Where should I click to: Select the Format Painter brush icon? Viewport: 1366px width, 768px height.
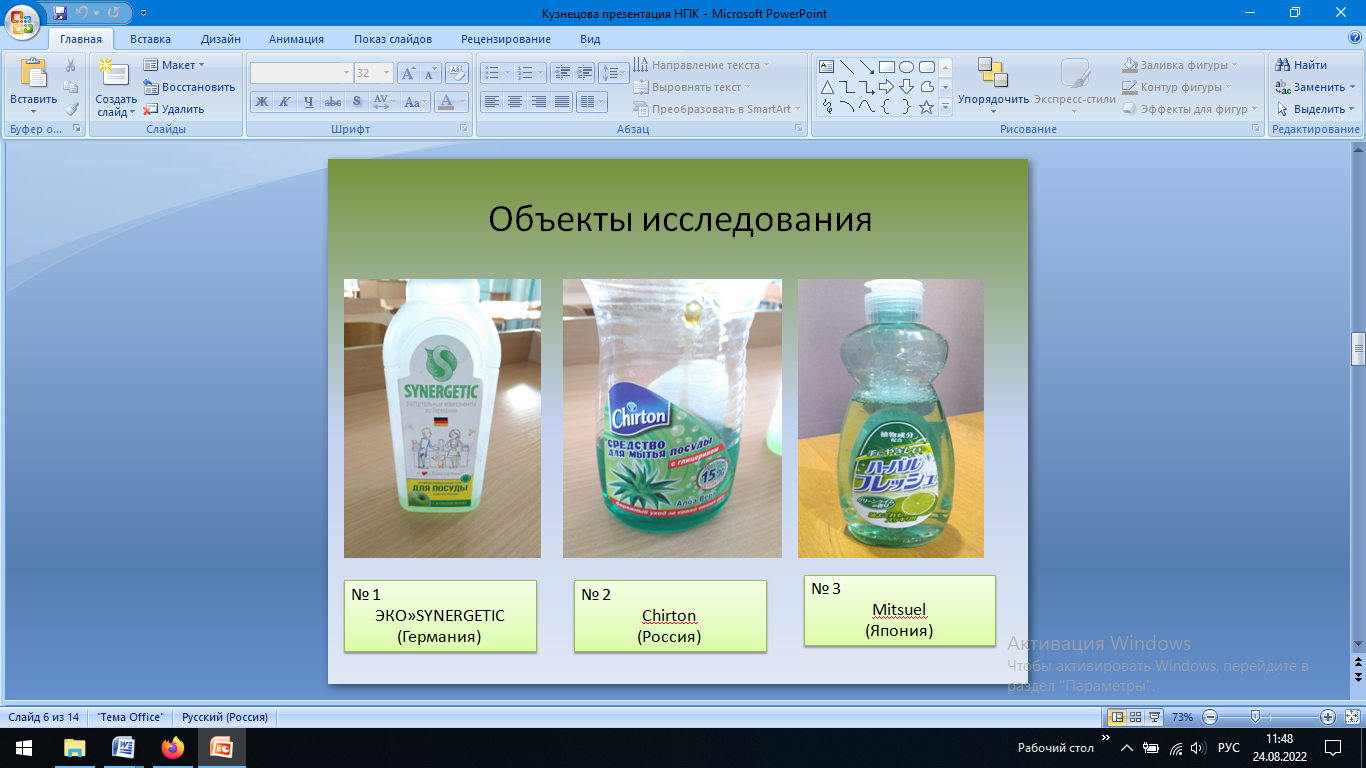pos(71,109)
